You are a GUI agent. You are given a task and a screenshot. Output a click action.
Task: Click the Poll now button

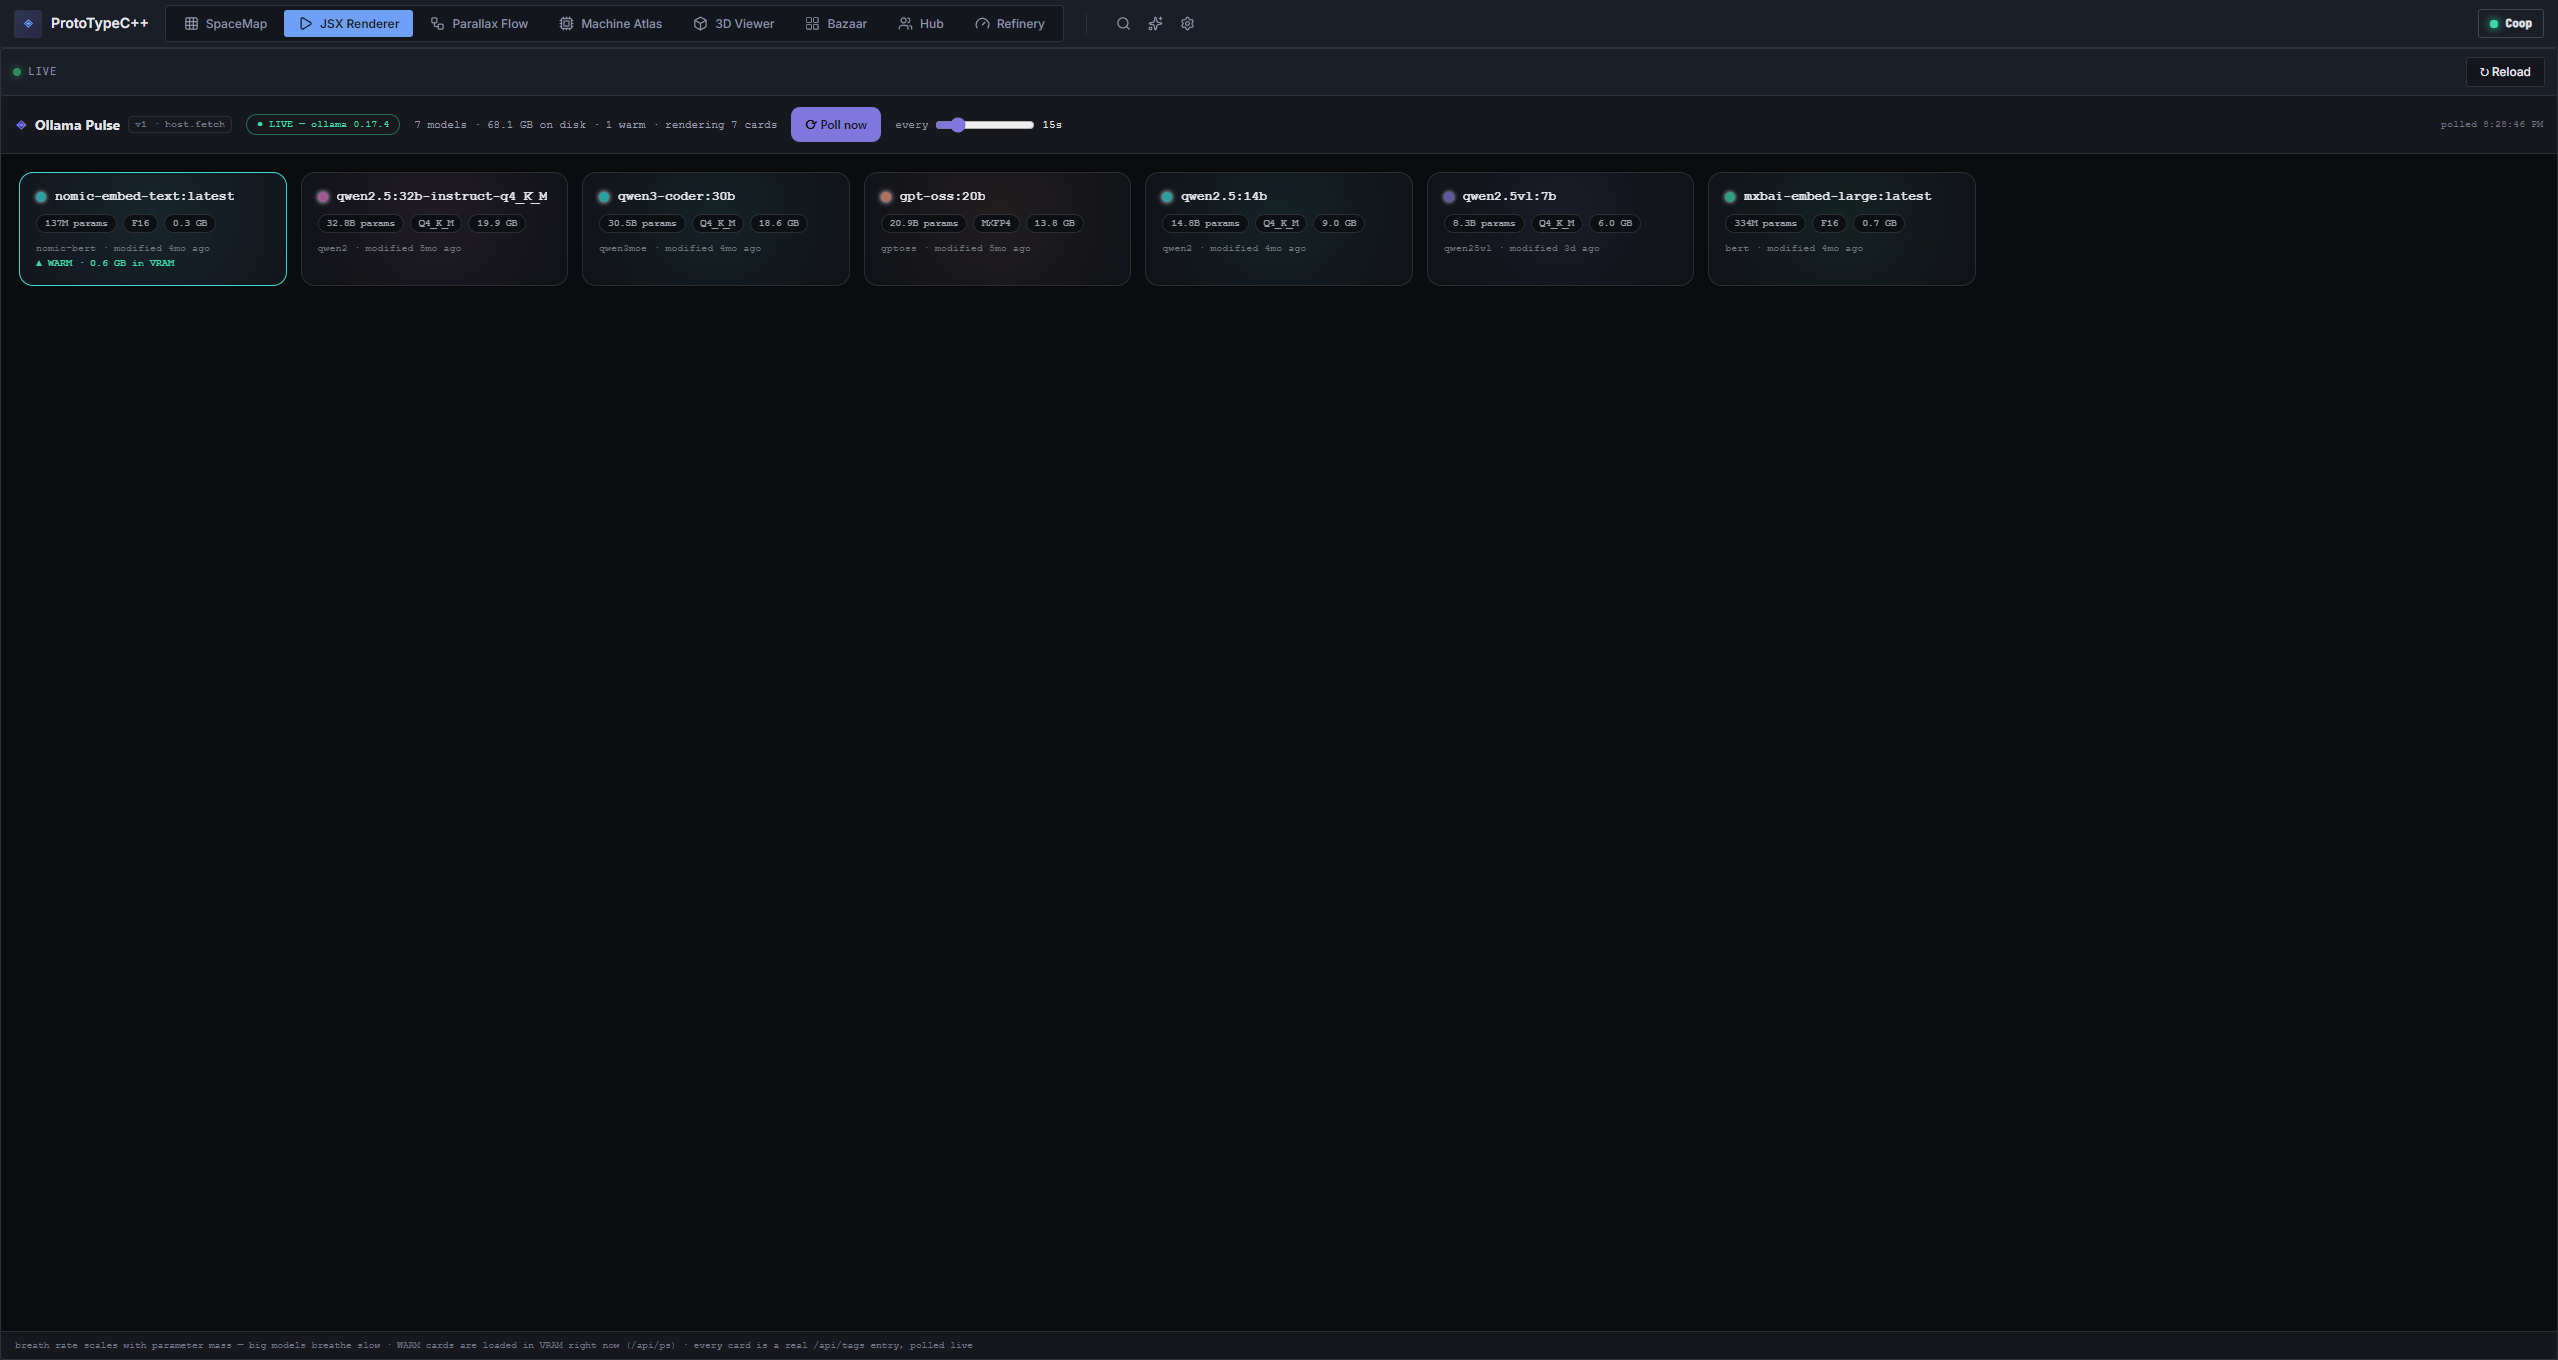pyautogui.click(x=836, y=125)
